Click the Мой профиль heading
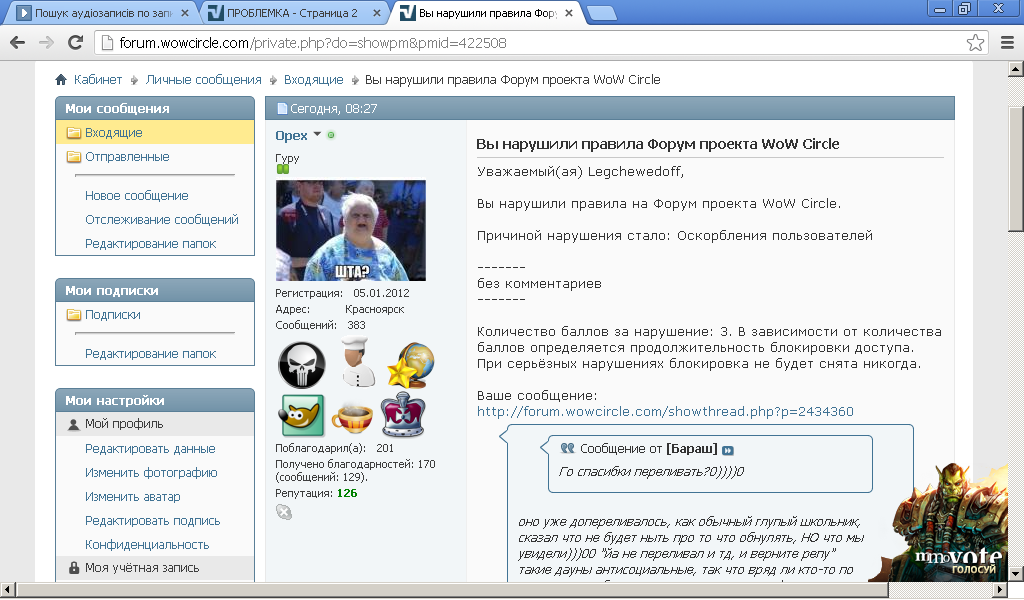Viewport: 1024px width, 600px height. point(124,424)
